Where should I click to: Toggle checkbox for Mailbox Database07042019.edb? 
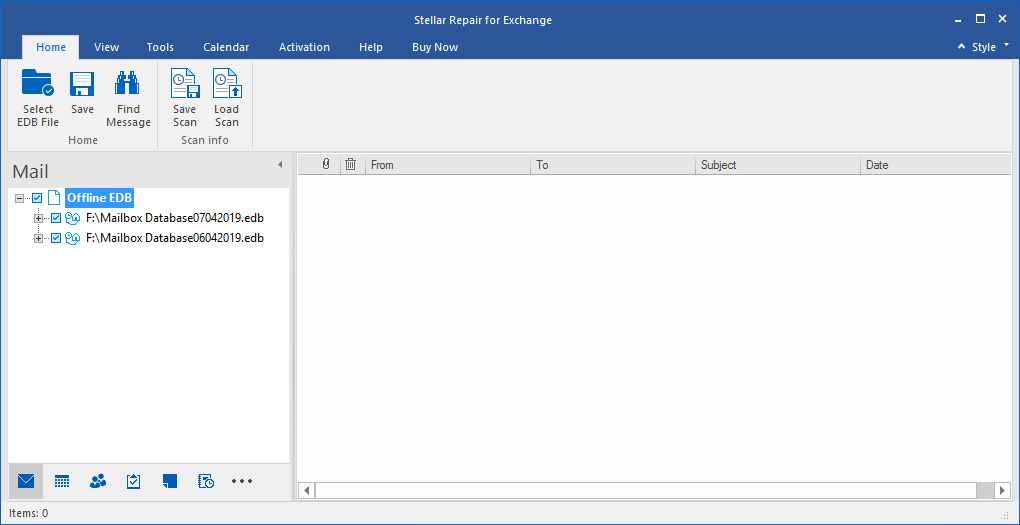(56, 218)
